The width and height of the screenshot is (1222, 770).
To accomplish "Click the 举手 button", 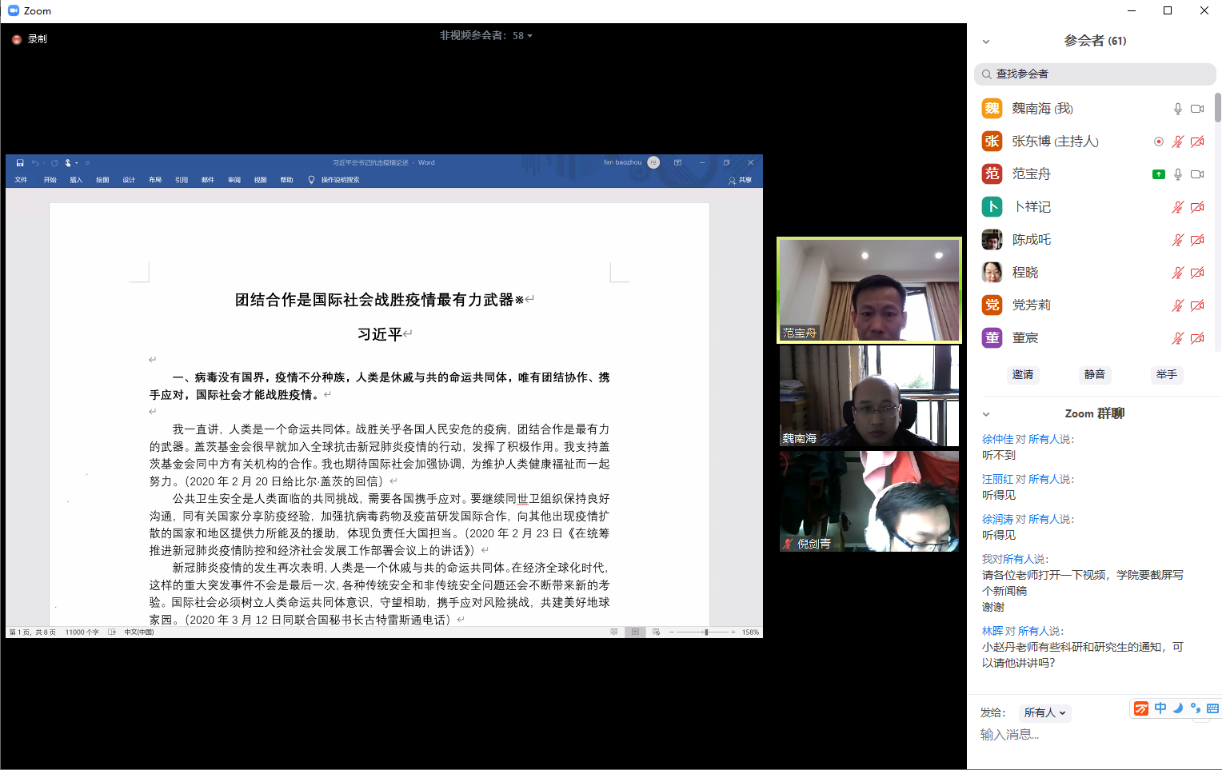I will [x=1166, y=375].
